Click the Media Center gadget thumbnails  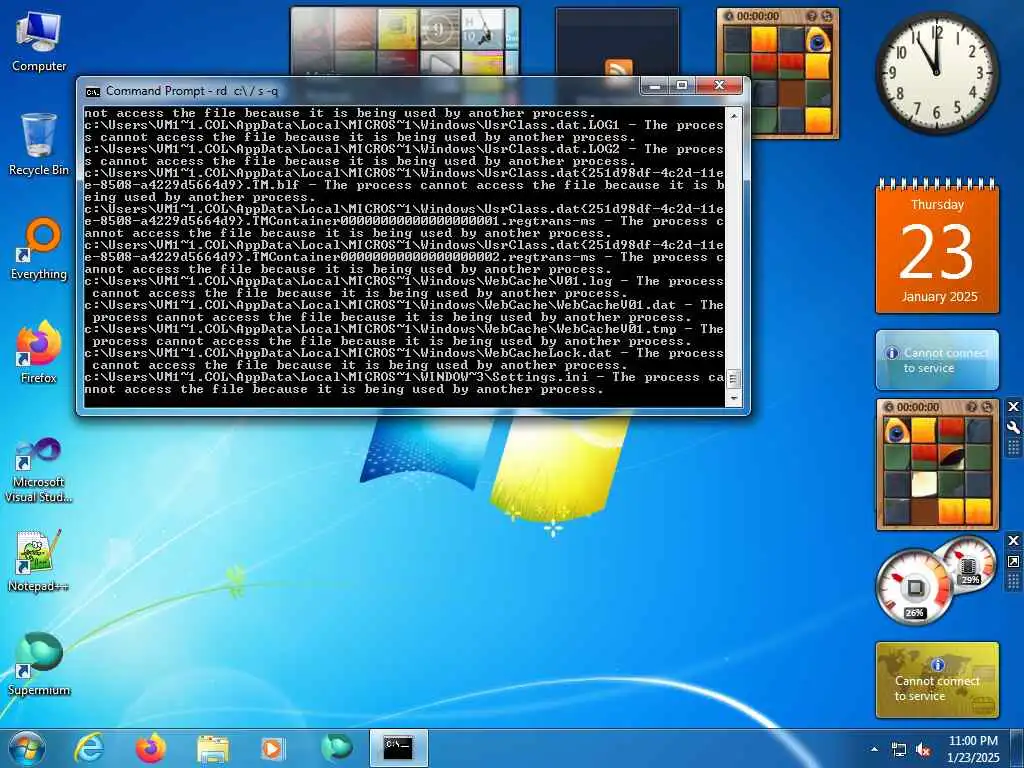405,41
